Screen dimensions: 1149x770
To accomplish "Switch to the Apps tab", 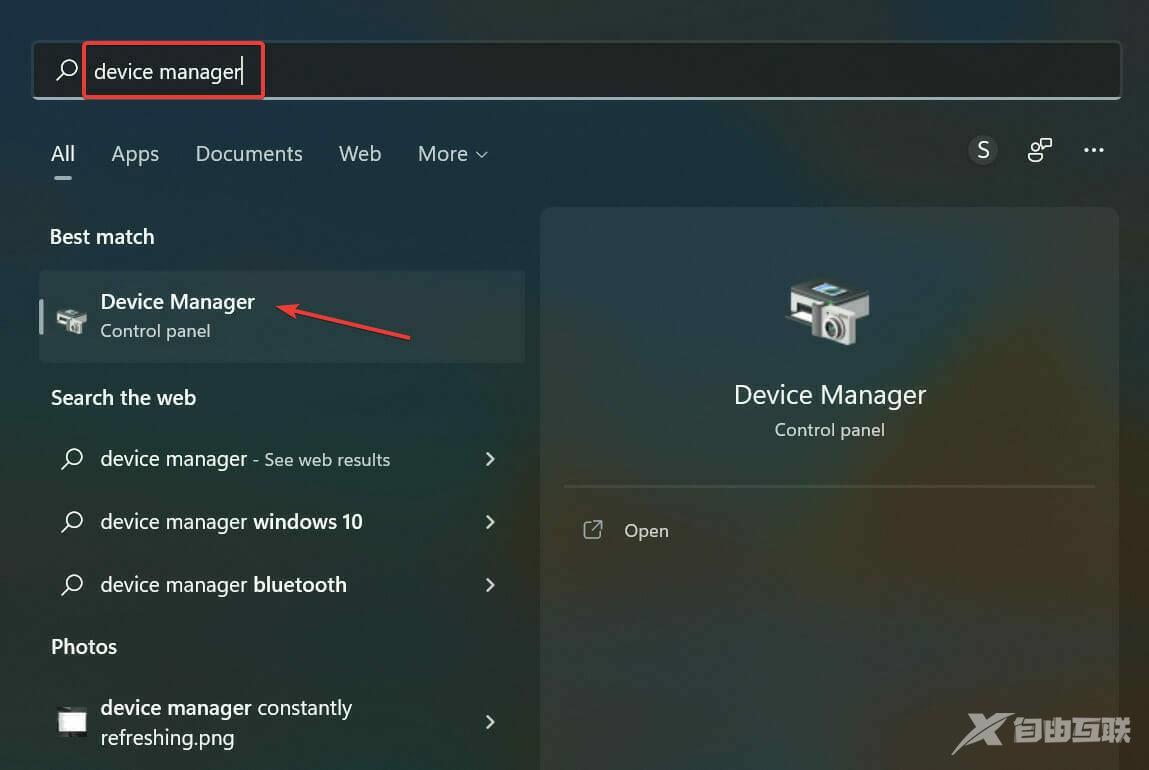I will 135,154.
